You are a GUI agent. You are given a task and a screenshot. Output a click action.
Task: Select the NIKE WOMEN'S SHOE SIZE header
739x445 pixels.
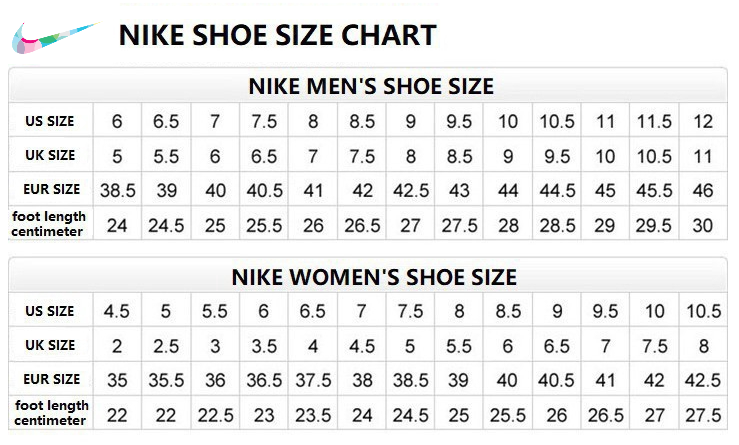(374, 277)
